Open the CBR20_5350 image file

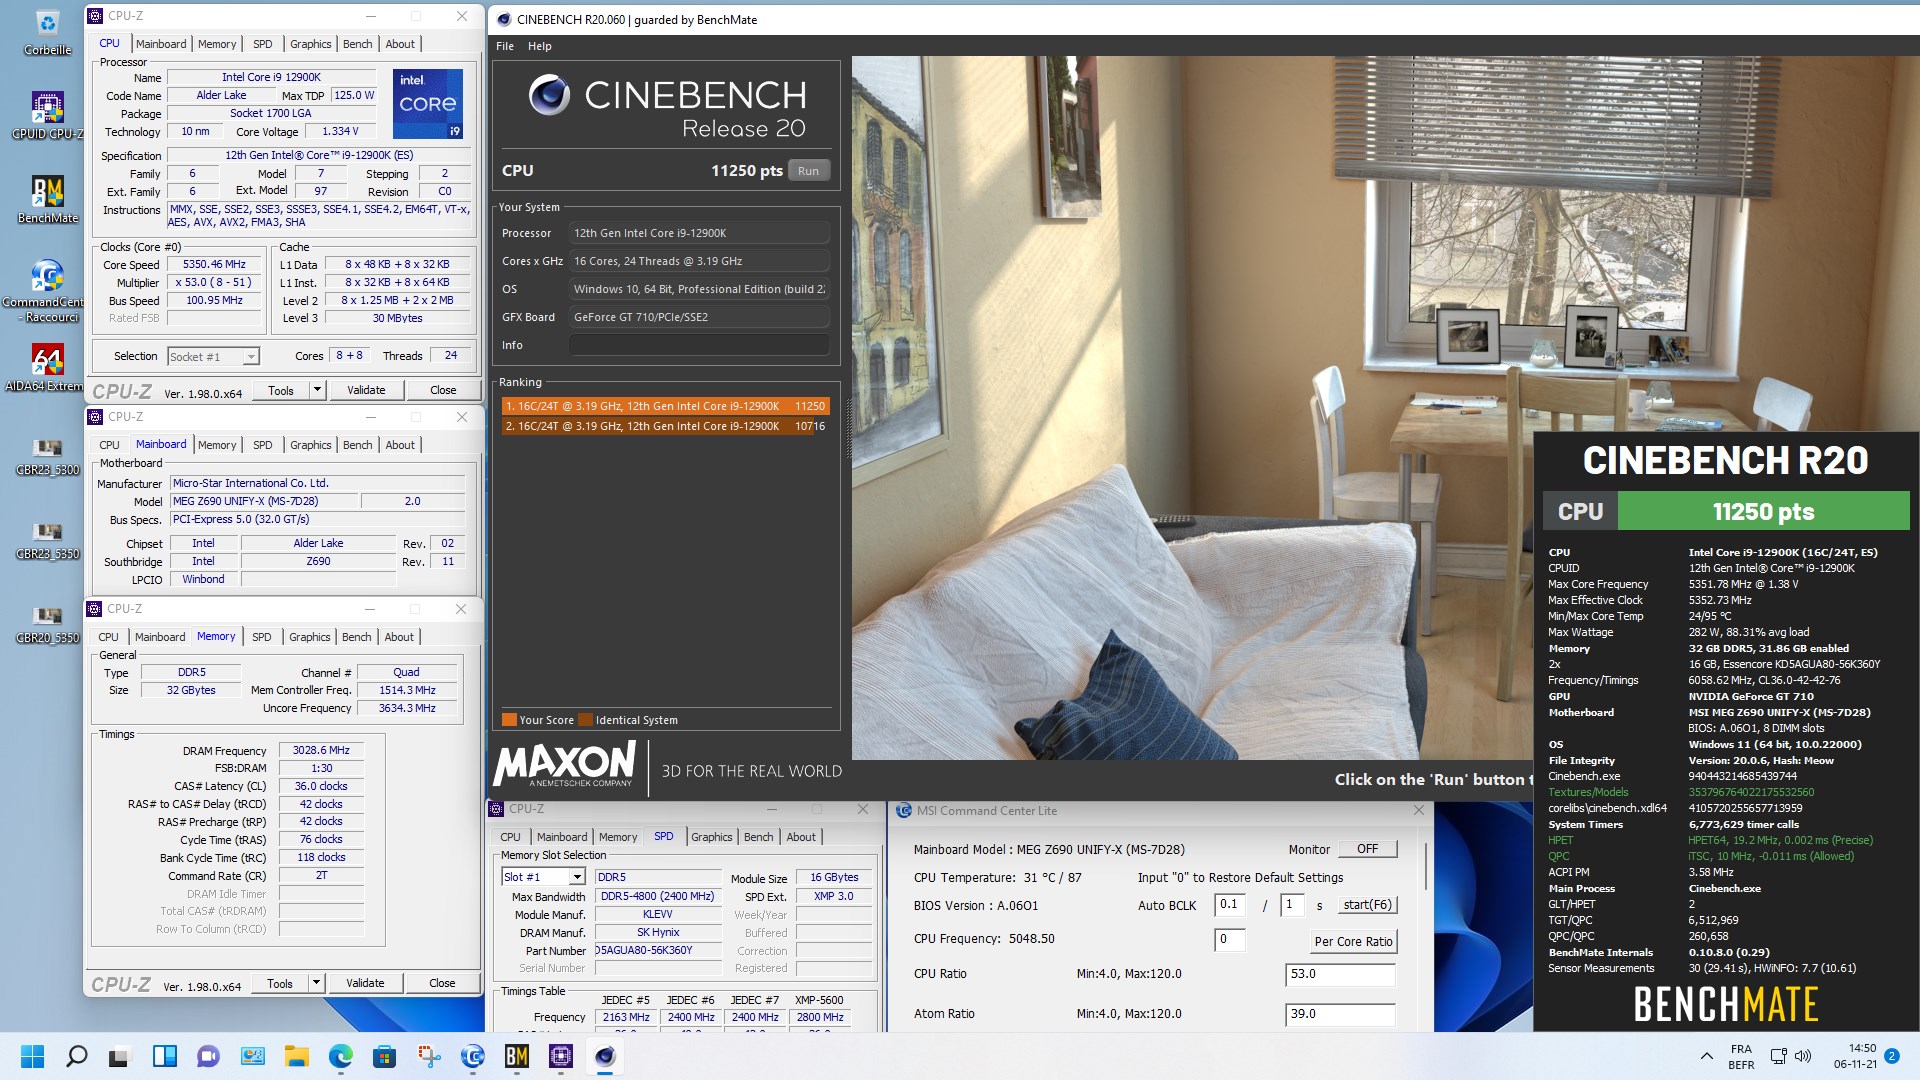[47, 624]
